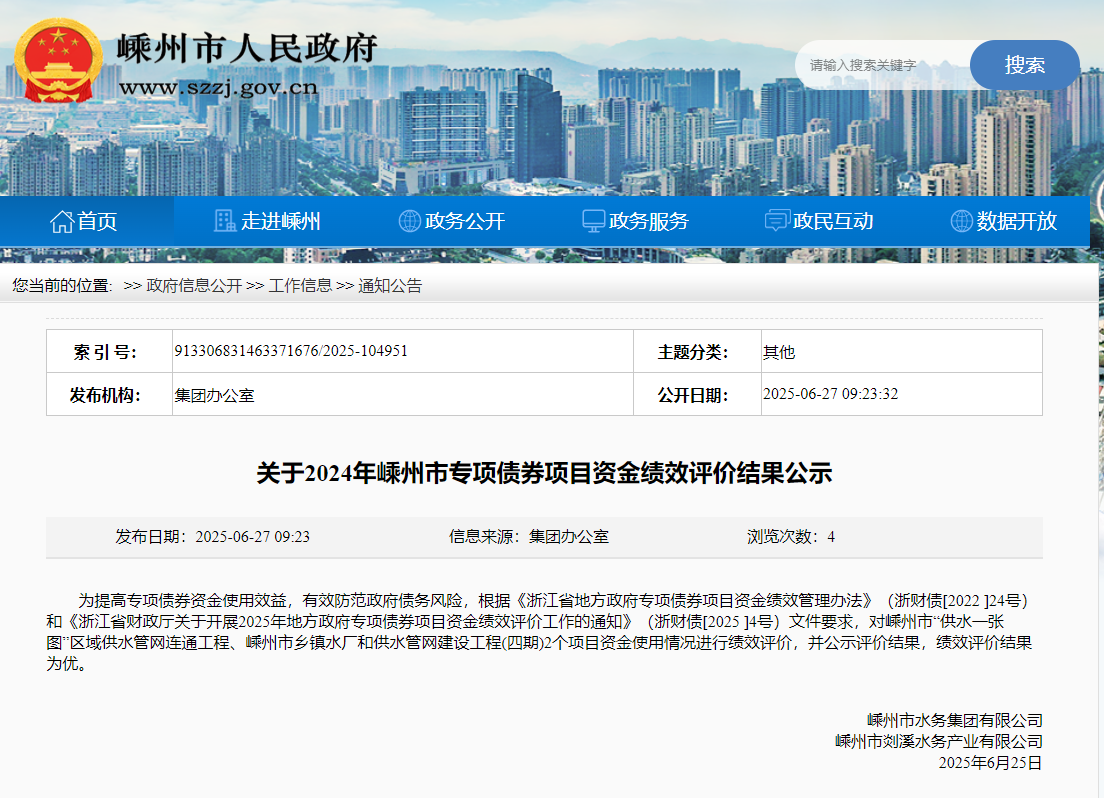The image size is (1104, 798).
Task: Click 政府信息公开 breadcrumb link
Action: (194, 286)
